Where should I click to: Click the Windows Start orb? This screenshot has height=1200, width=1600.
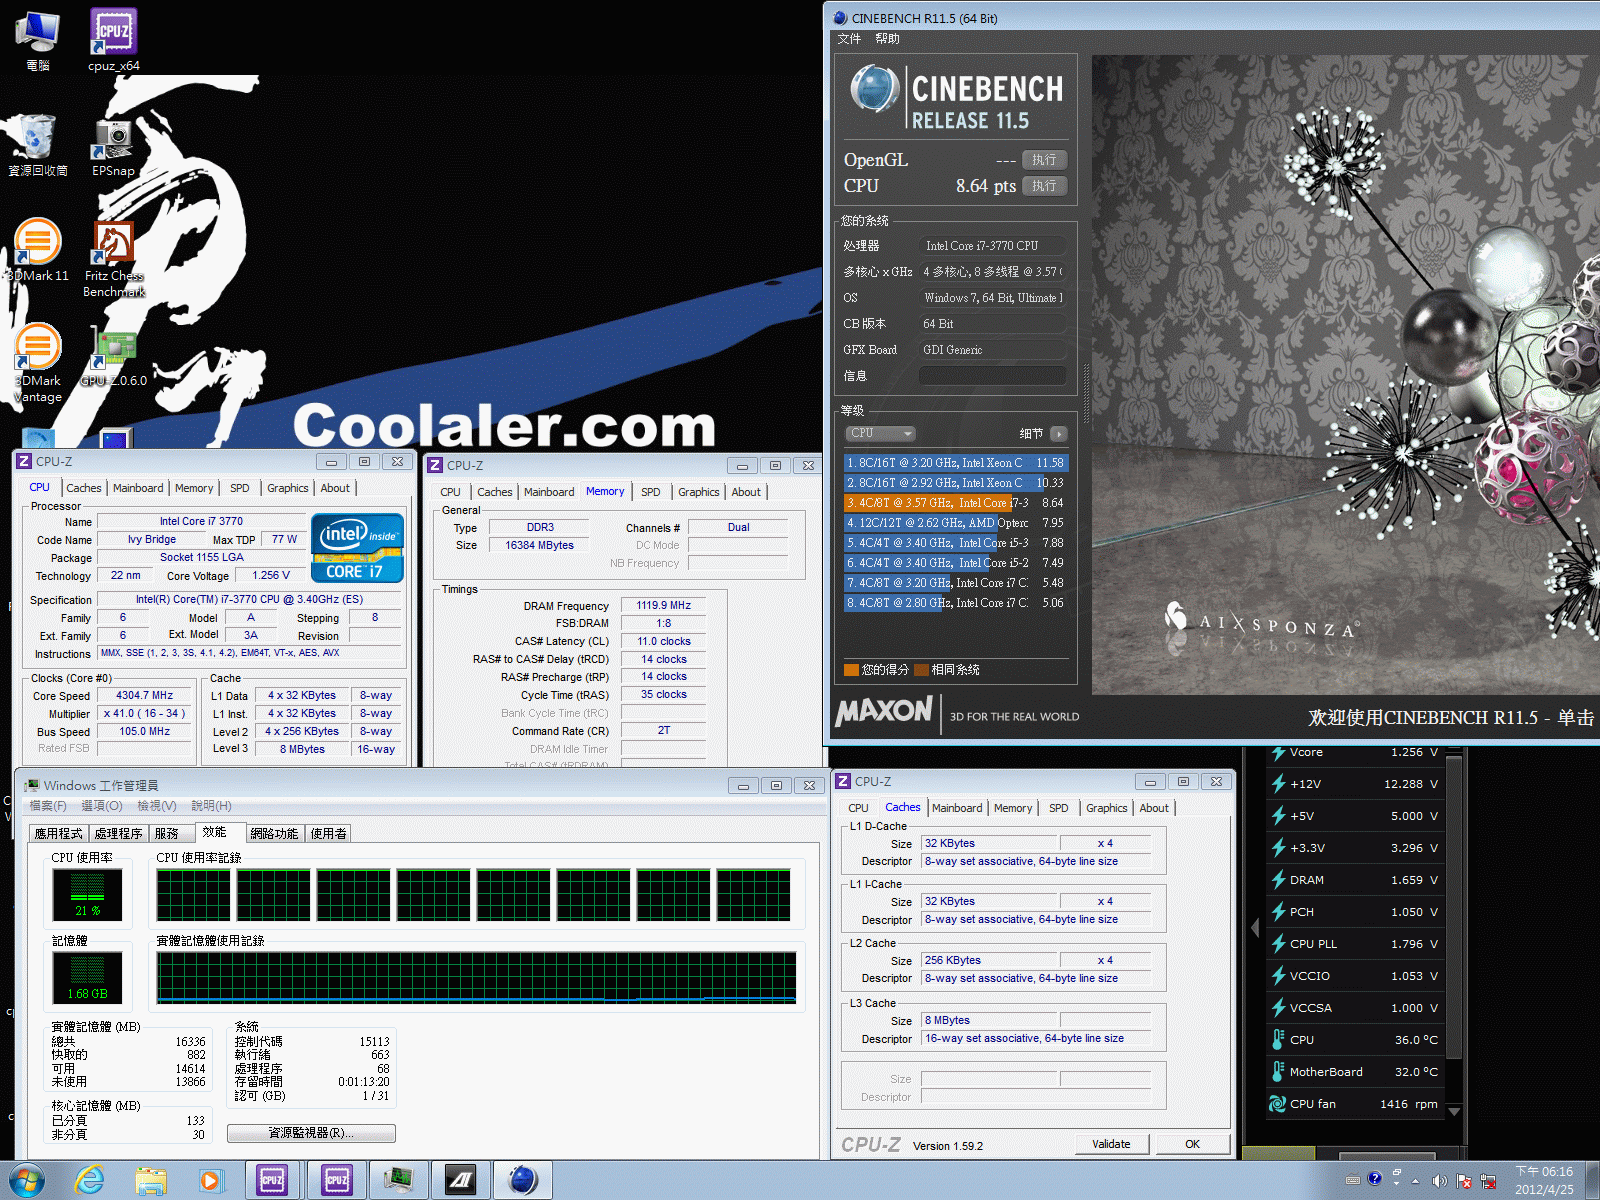click(x=27, y=1180)
